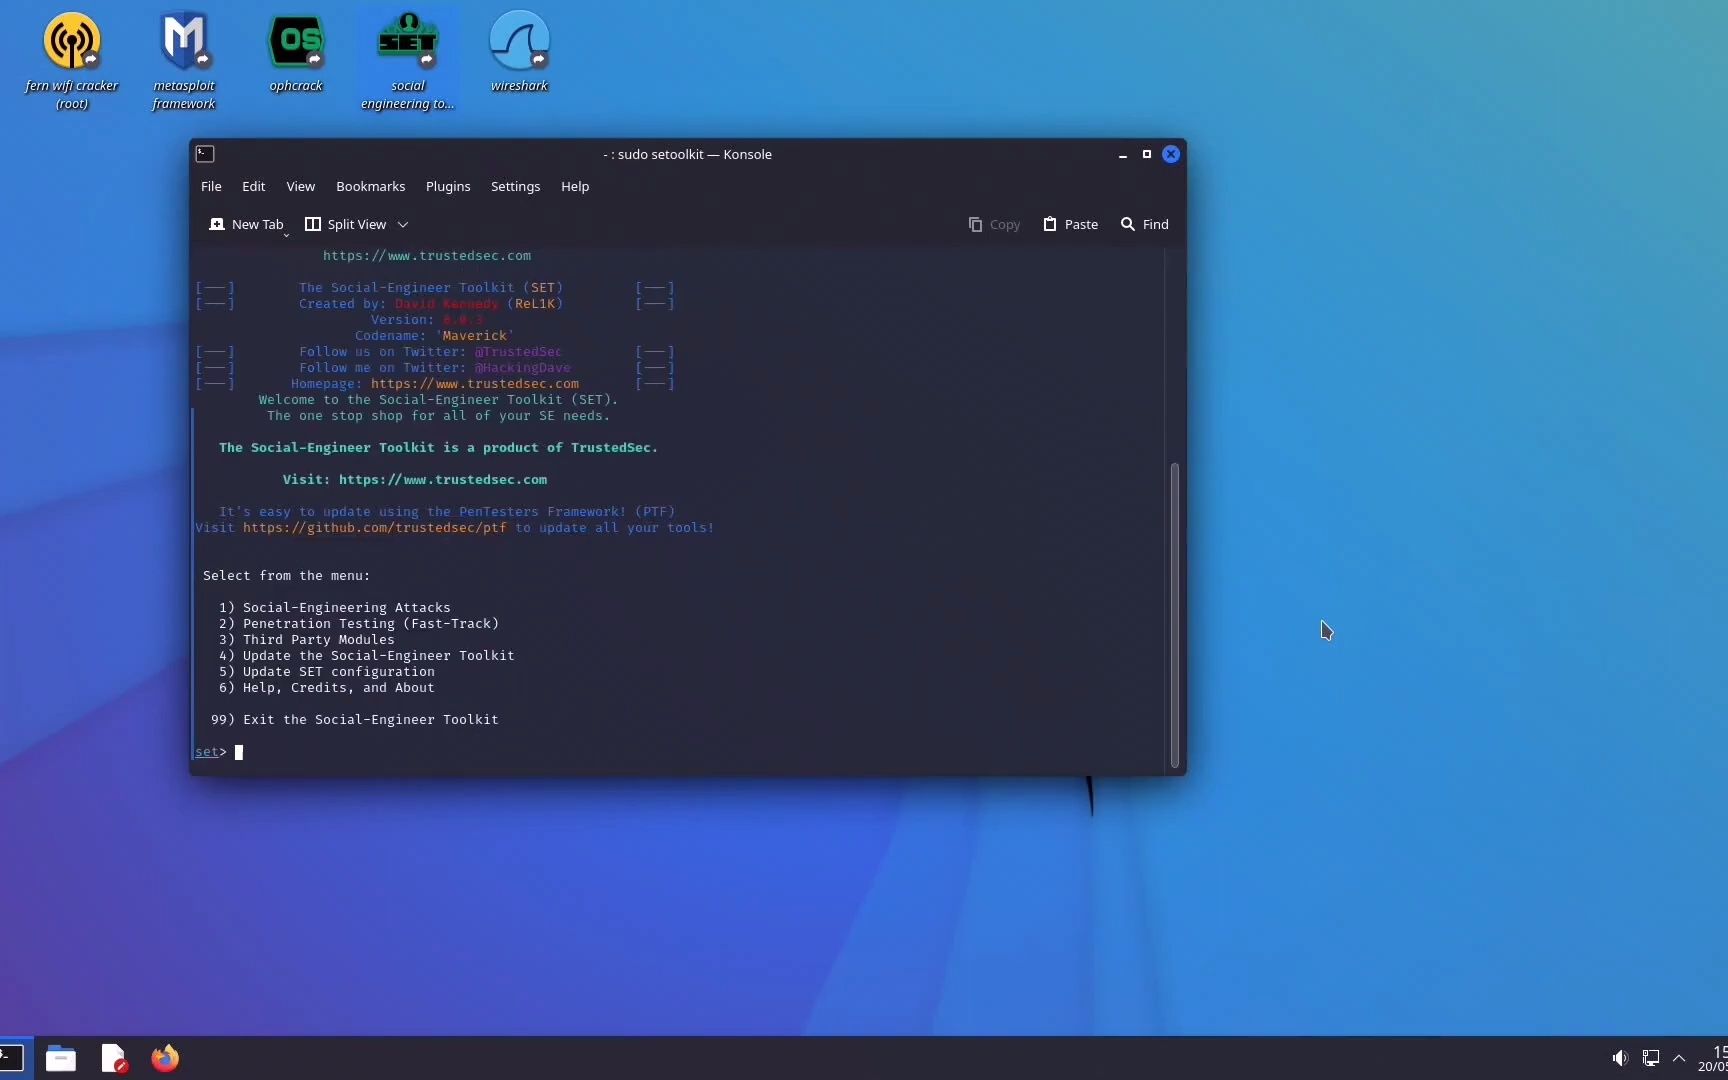Image resolution: width=1728 pixels, height=1080 pixels.
Task: Expand the Split View dropdown arrow
Action: click(x=403, y=224)
